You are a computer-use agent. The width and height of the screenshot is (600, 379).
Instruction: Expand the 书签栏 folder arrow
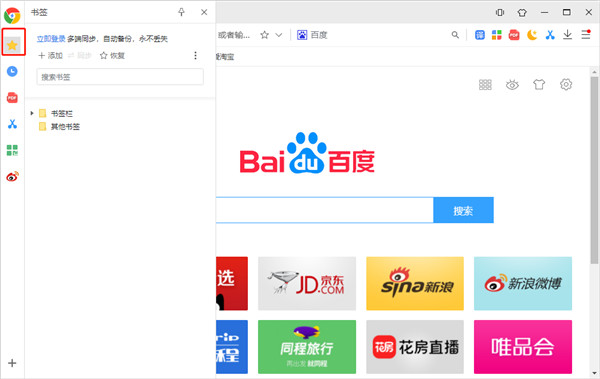click(32, 113)
